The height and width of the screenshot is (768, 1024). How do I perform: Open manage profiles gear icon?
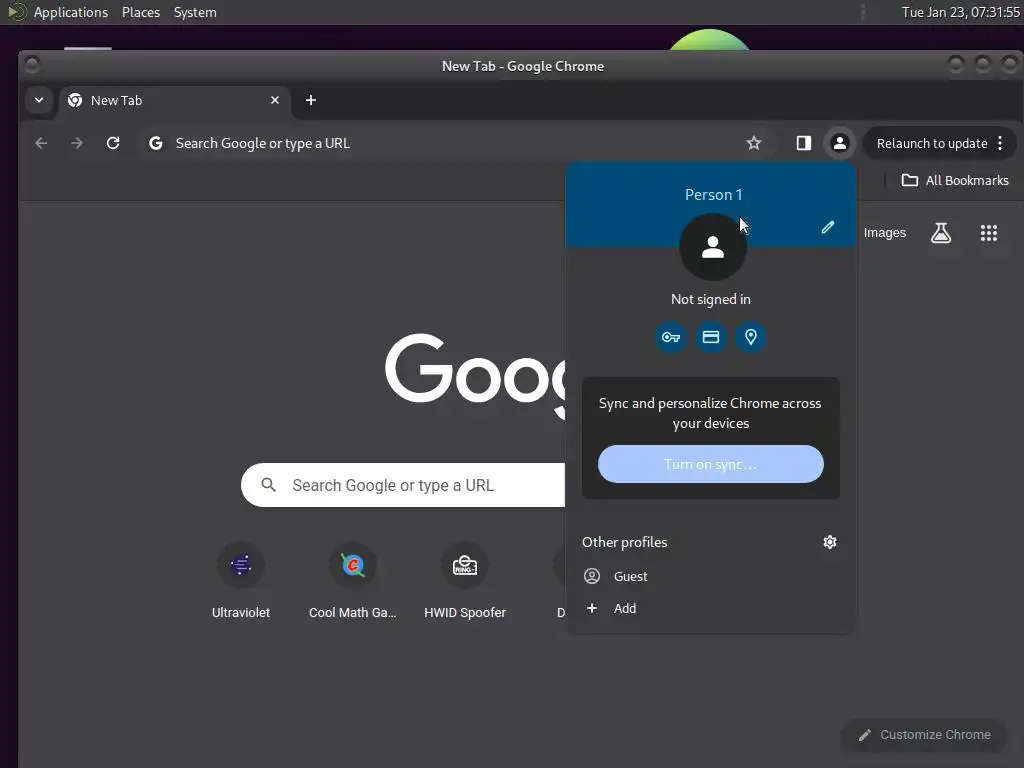coord(829,542)
